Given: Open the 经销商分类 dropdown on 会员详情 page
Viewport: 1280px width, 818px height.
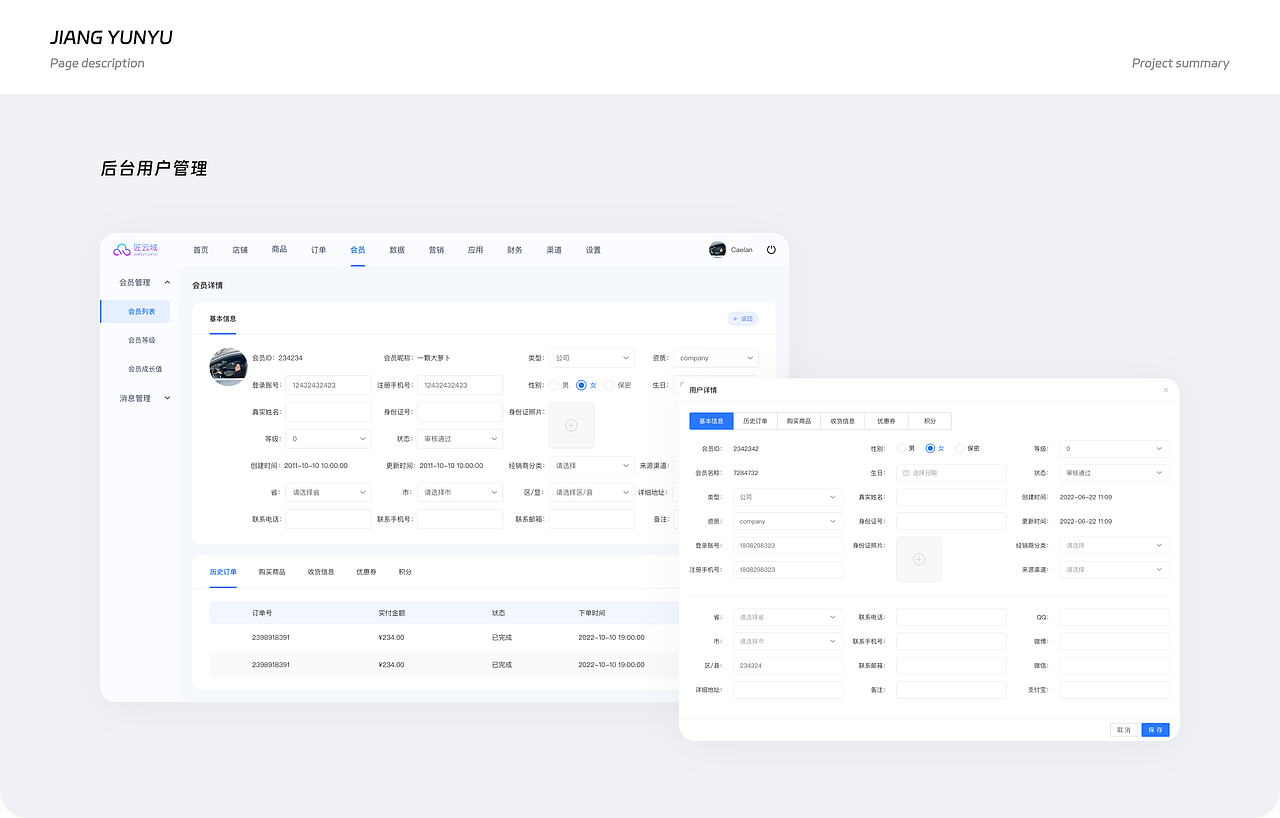Looking at the screenshot, I should point(591,466).
